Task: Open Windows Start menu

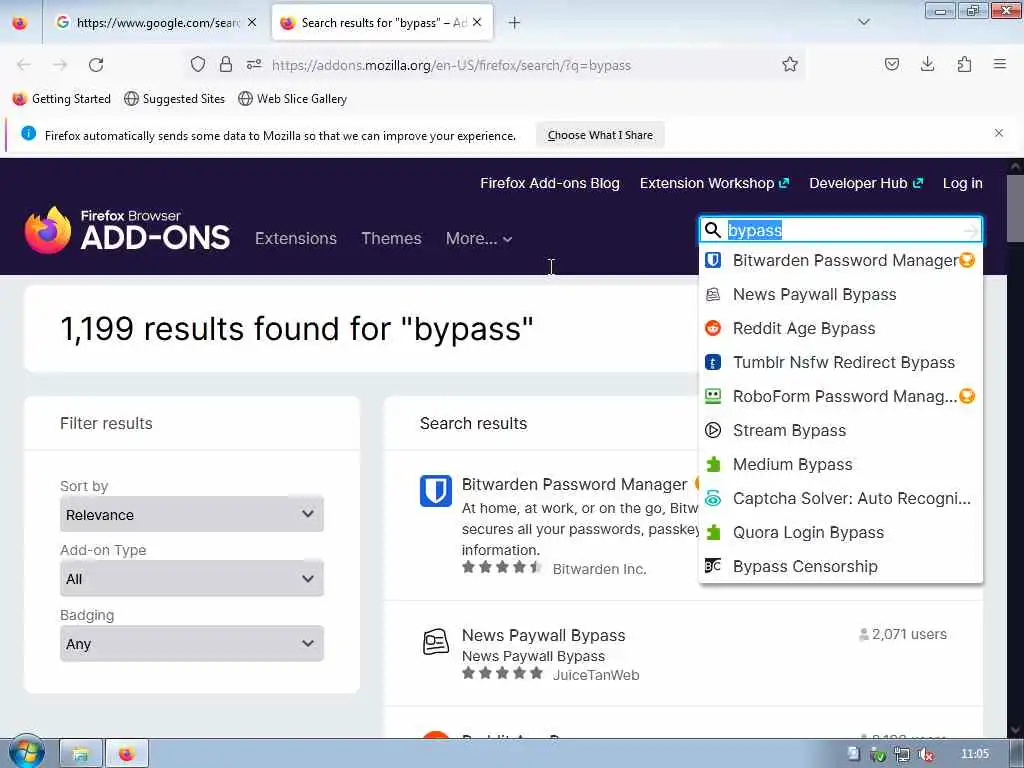Action: pyautogui.click(x=25, y=753)
